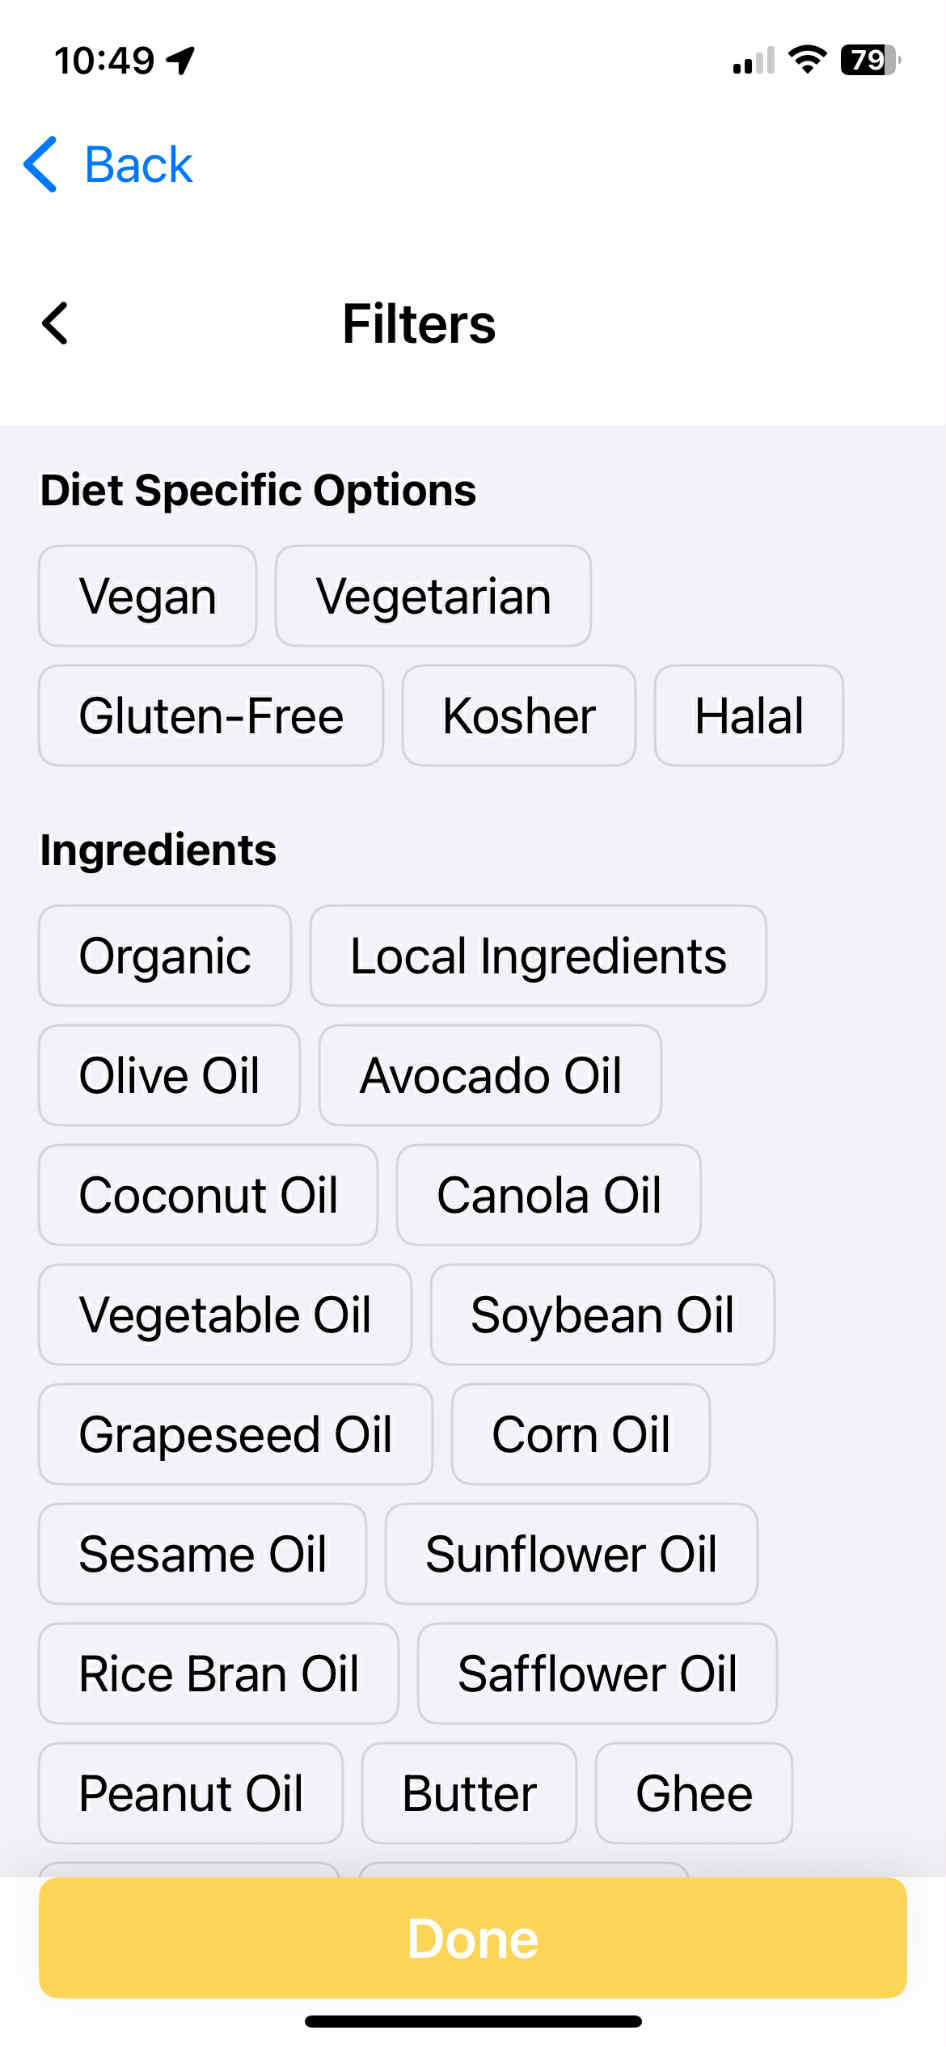The width and height of the screenshot is (946, 2047).
Task: Toggle the Vegan diet filter
Action: point(148,597)
